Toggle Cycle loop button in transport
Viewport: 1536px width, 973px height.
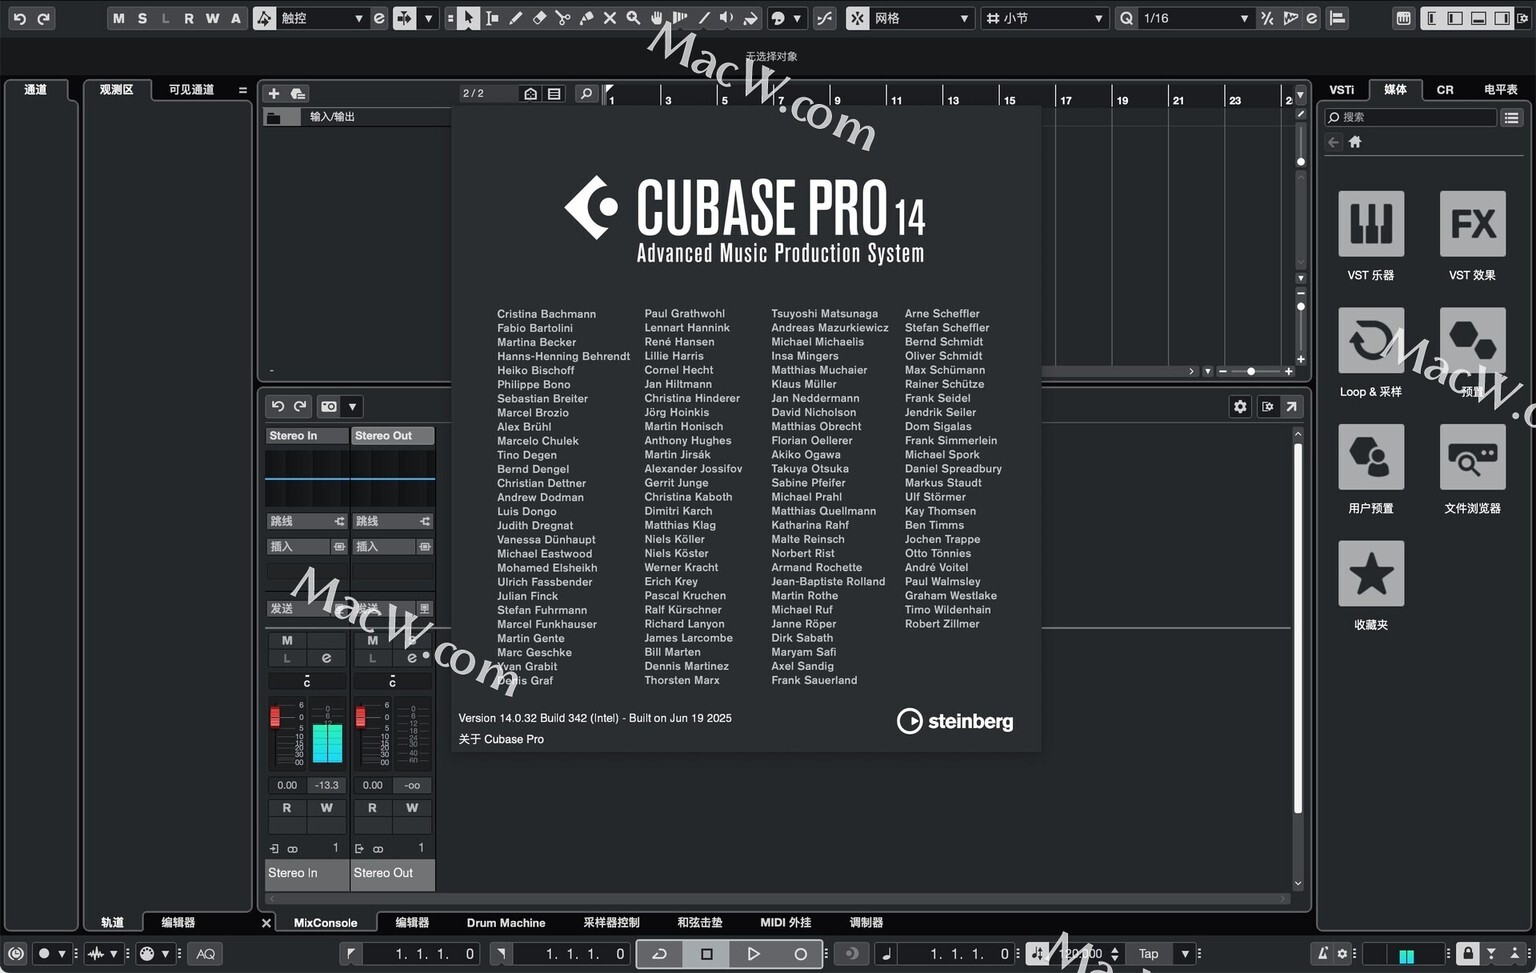[x=659, y=954]
